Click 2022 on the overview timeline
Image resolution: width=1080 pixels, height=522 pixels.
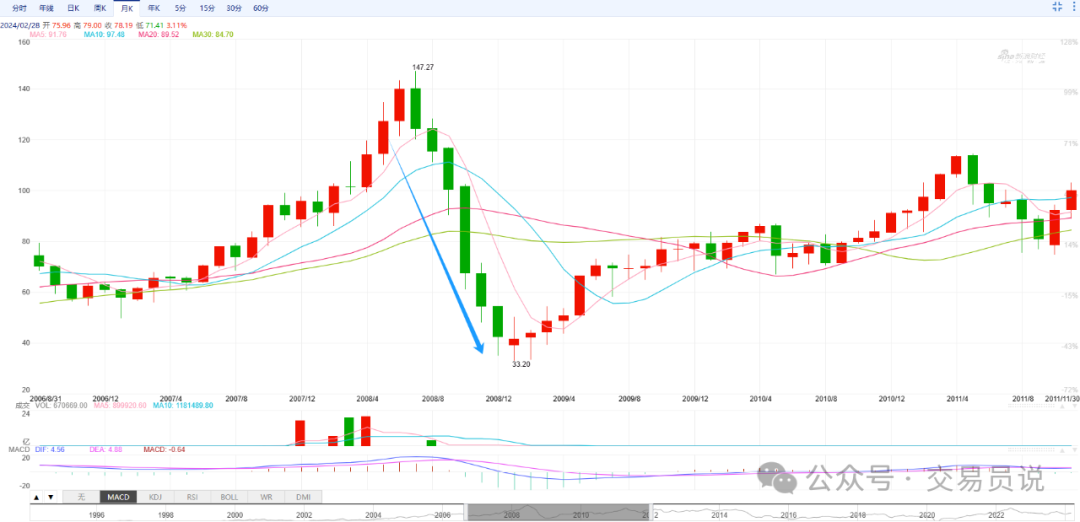tap(996, 515)
